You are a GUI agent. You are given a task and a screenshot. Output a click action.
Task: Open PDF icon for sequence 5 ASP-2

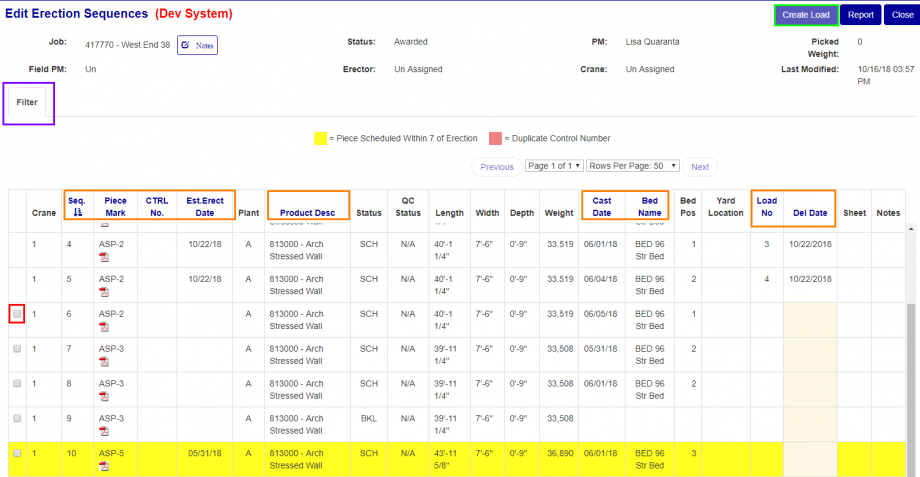pos(104,292)
